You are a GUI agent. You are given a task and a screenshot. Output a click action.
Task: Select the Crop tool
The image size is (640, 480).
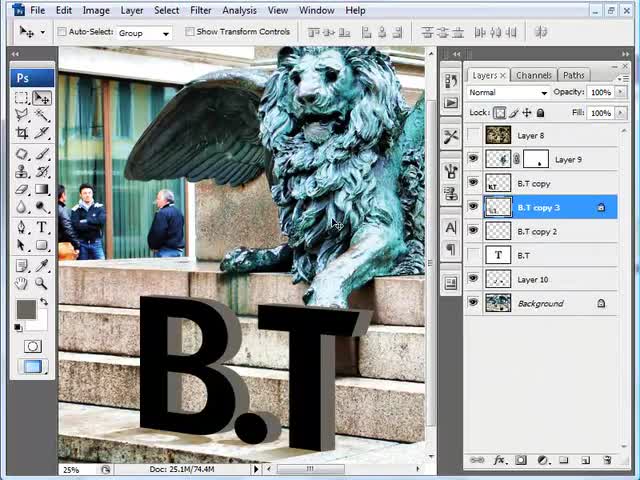[22, 133]
